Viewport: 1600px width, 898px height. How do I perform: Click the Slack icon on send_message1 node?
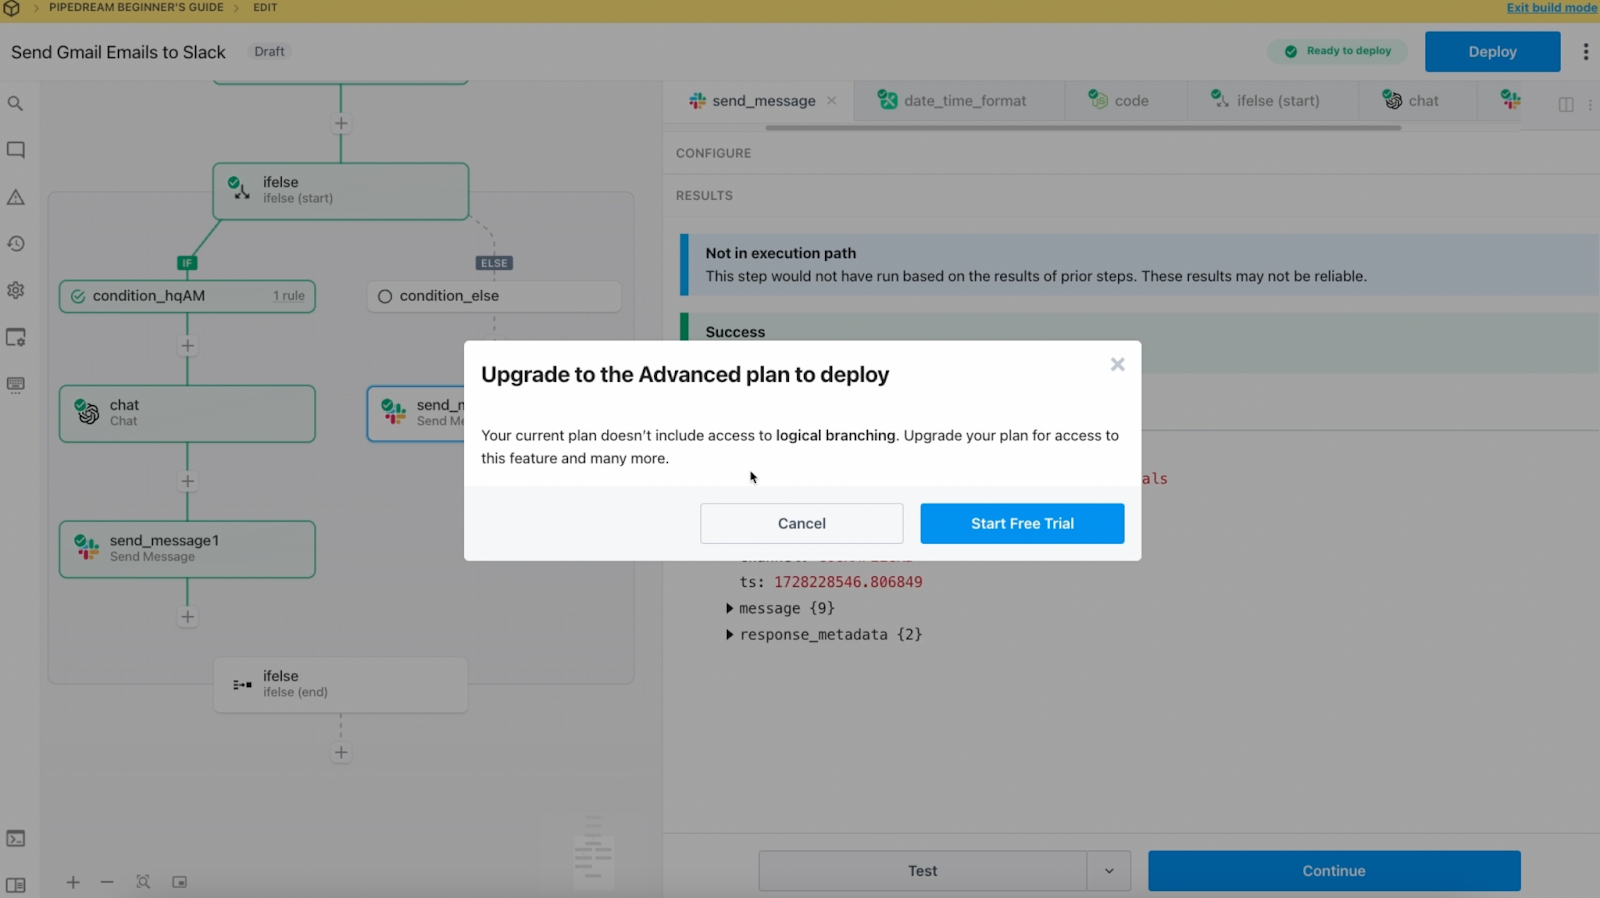click(87, 547)
